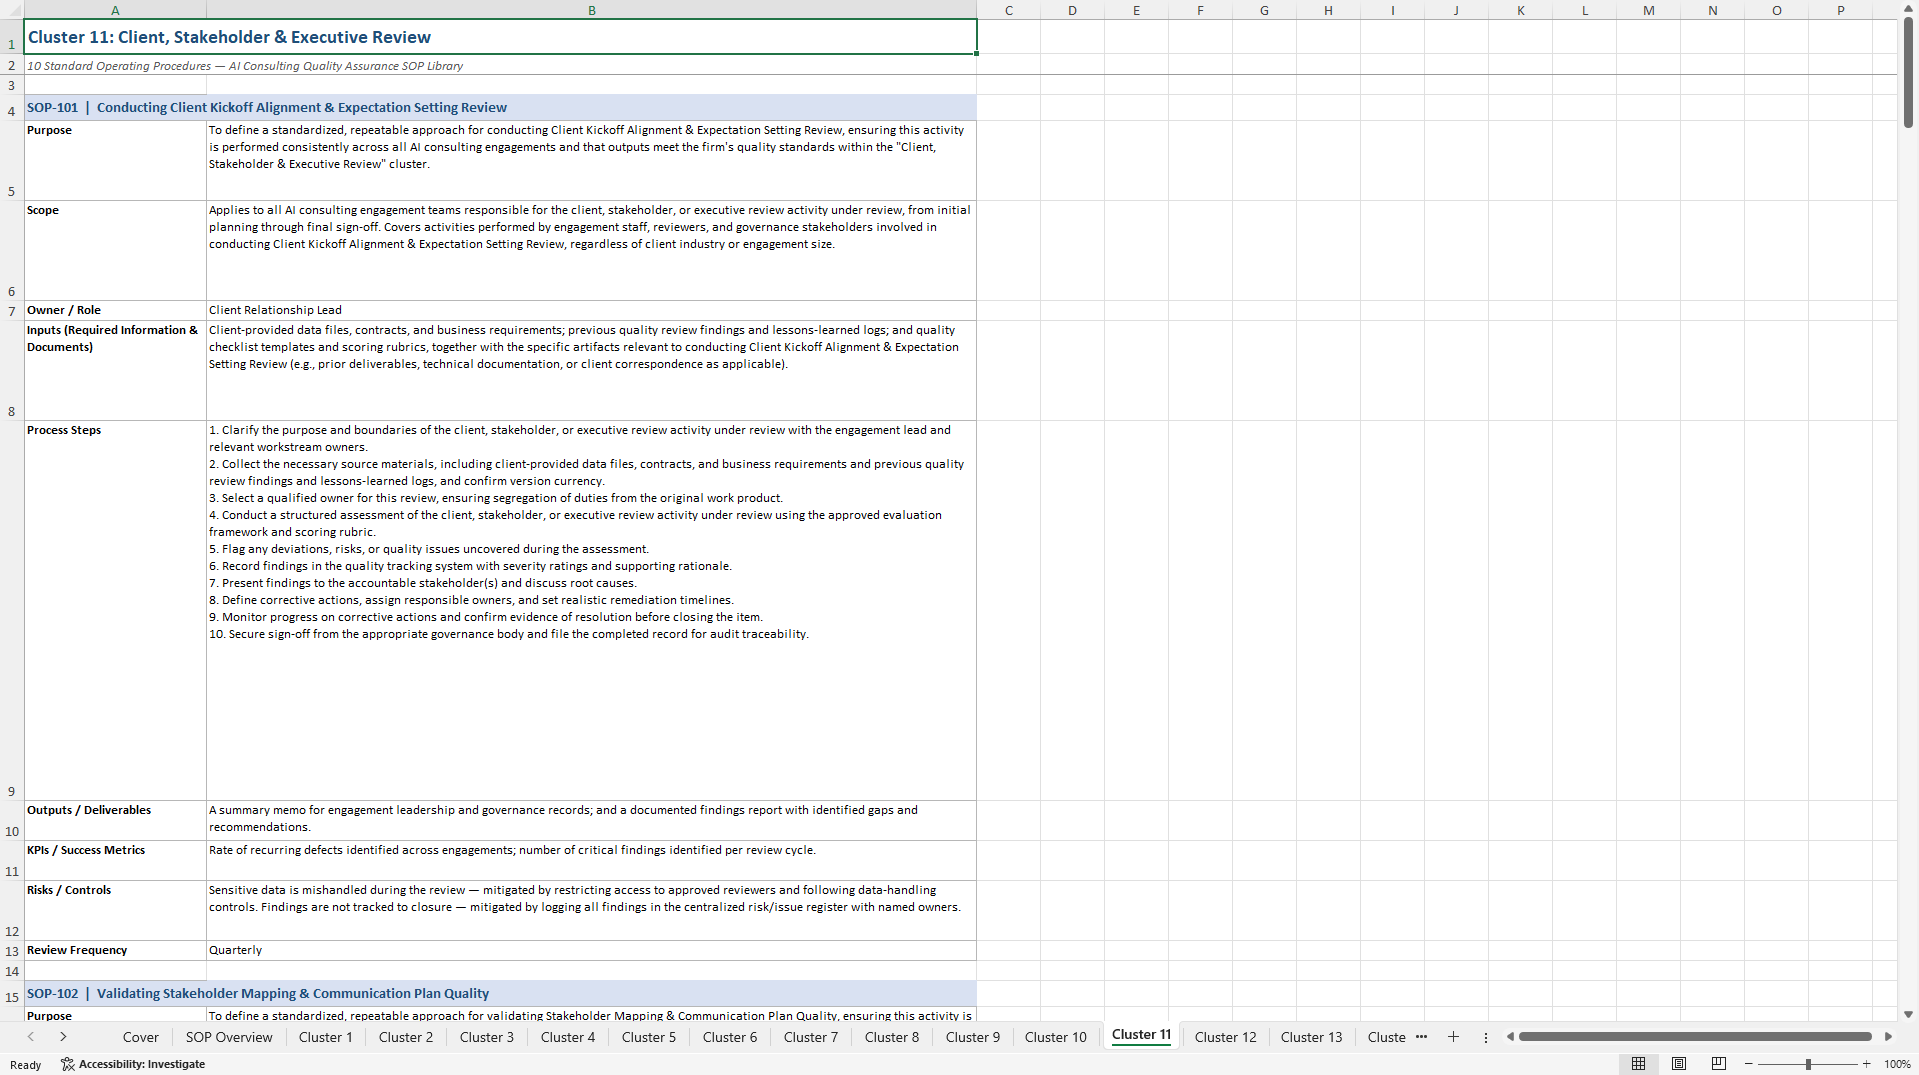Click the zoom in plus icon
This screenshot has height=1075, width=1919.
(1866, 1064)
